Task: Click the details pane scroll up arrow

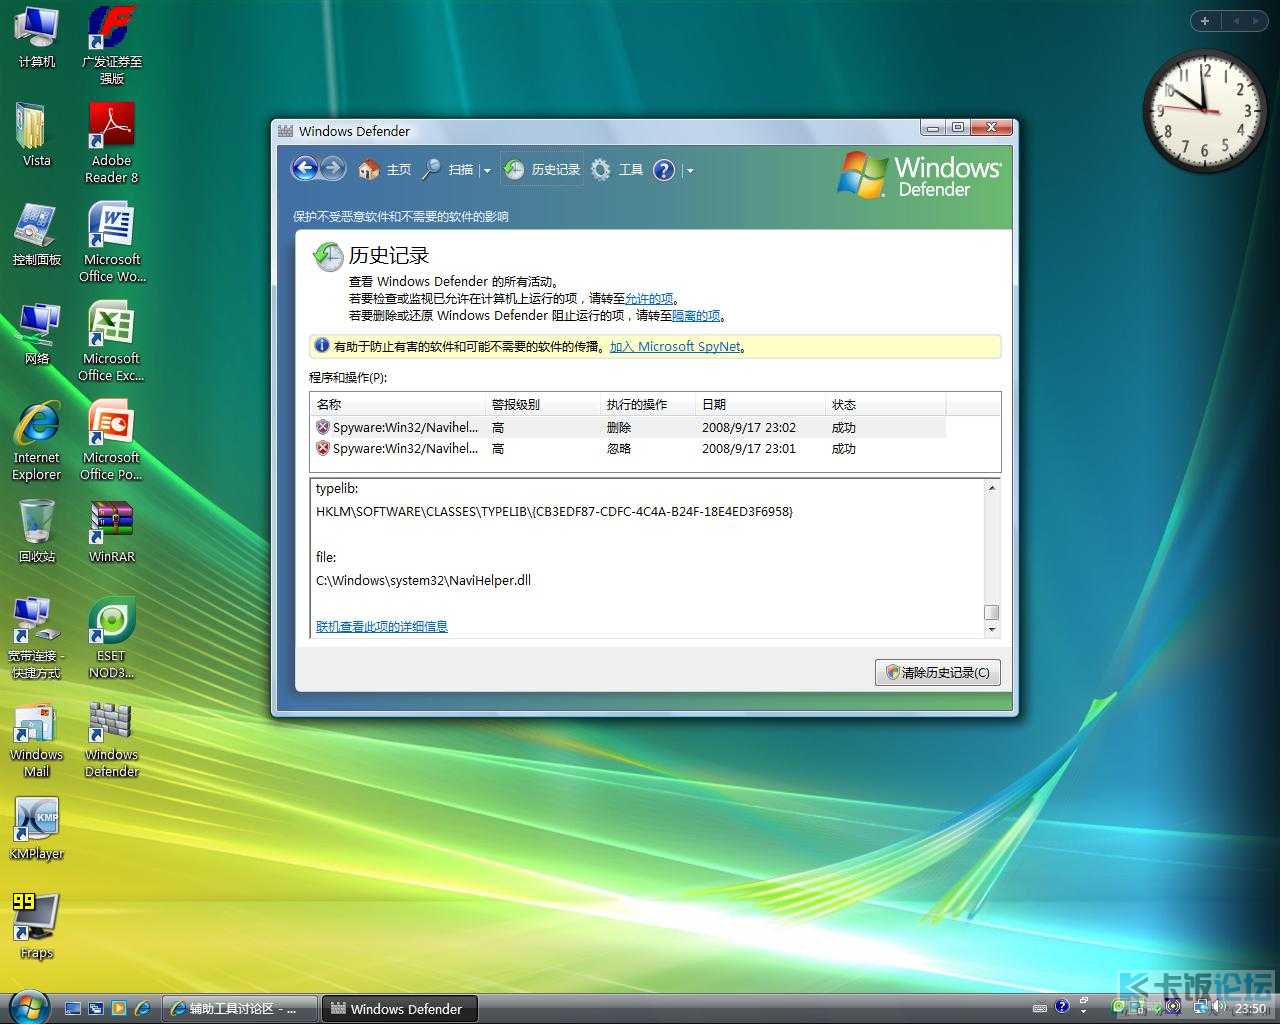Action: 992,488
